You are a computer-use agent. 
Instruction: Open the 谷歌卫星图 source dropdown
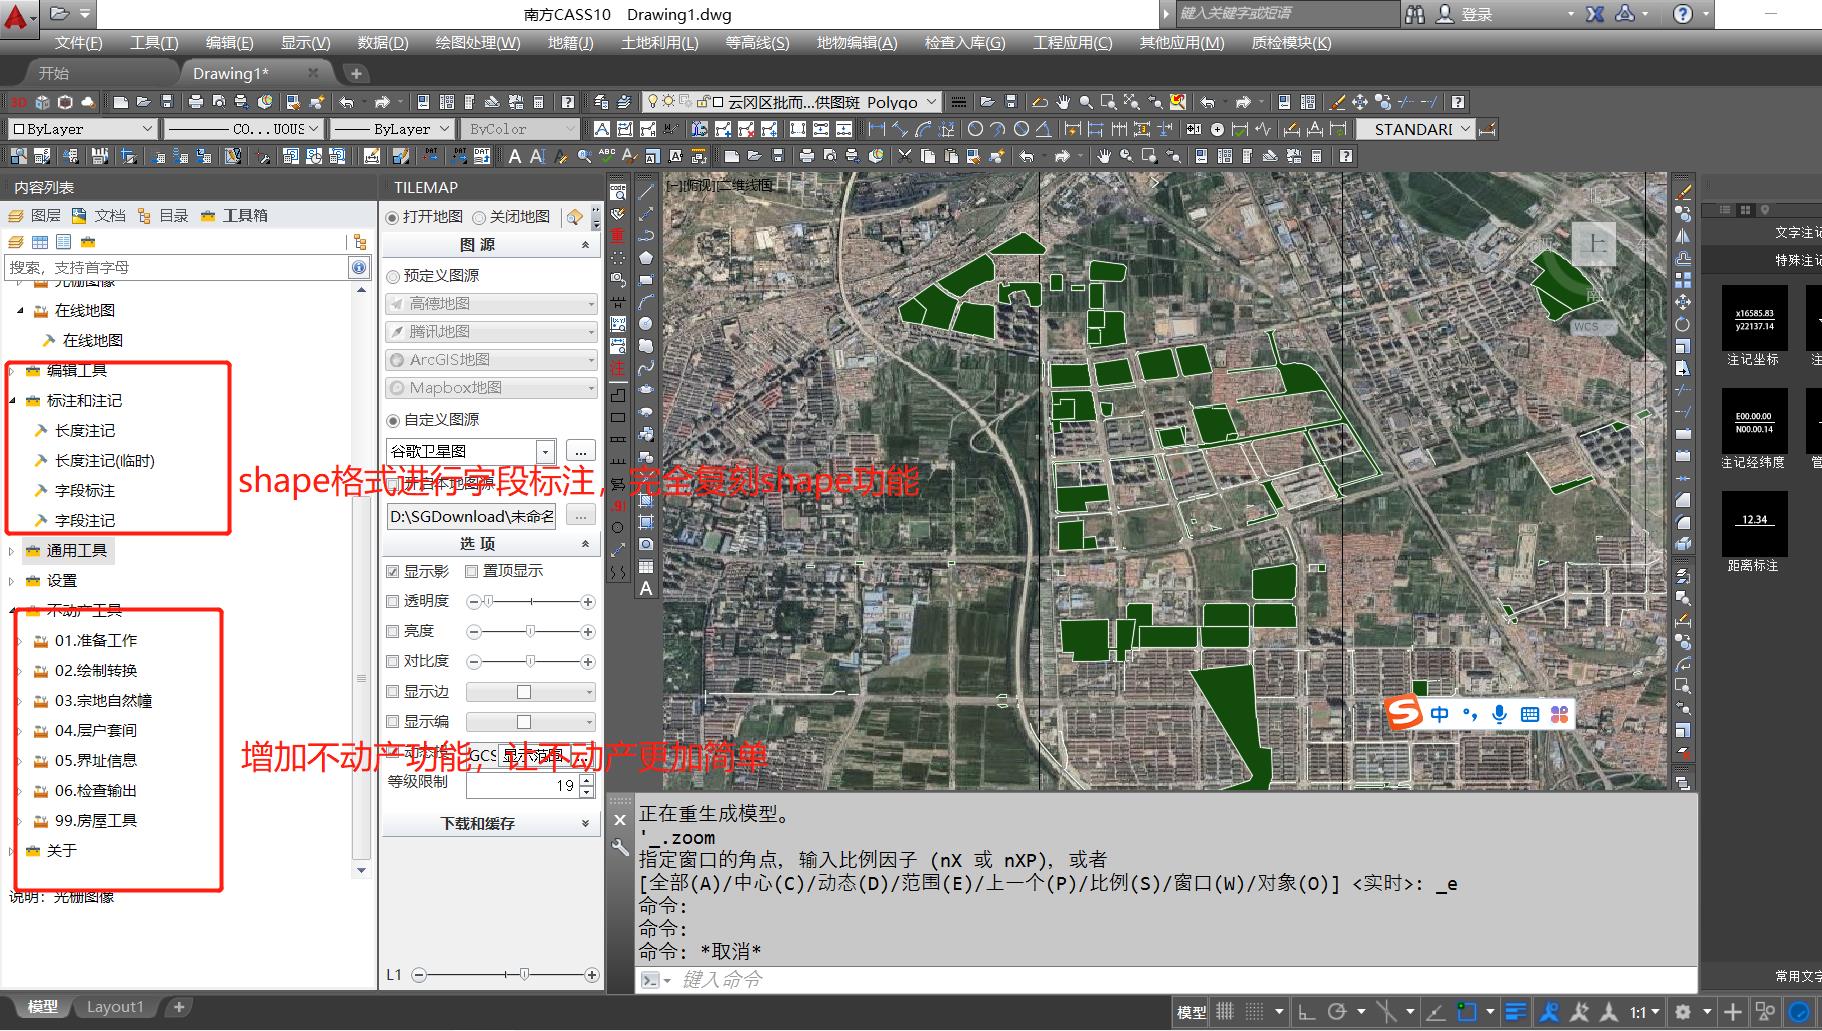[x=545, y=451]
